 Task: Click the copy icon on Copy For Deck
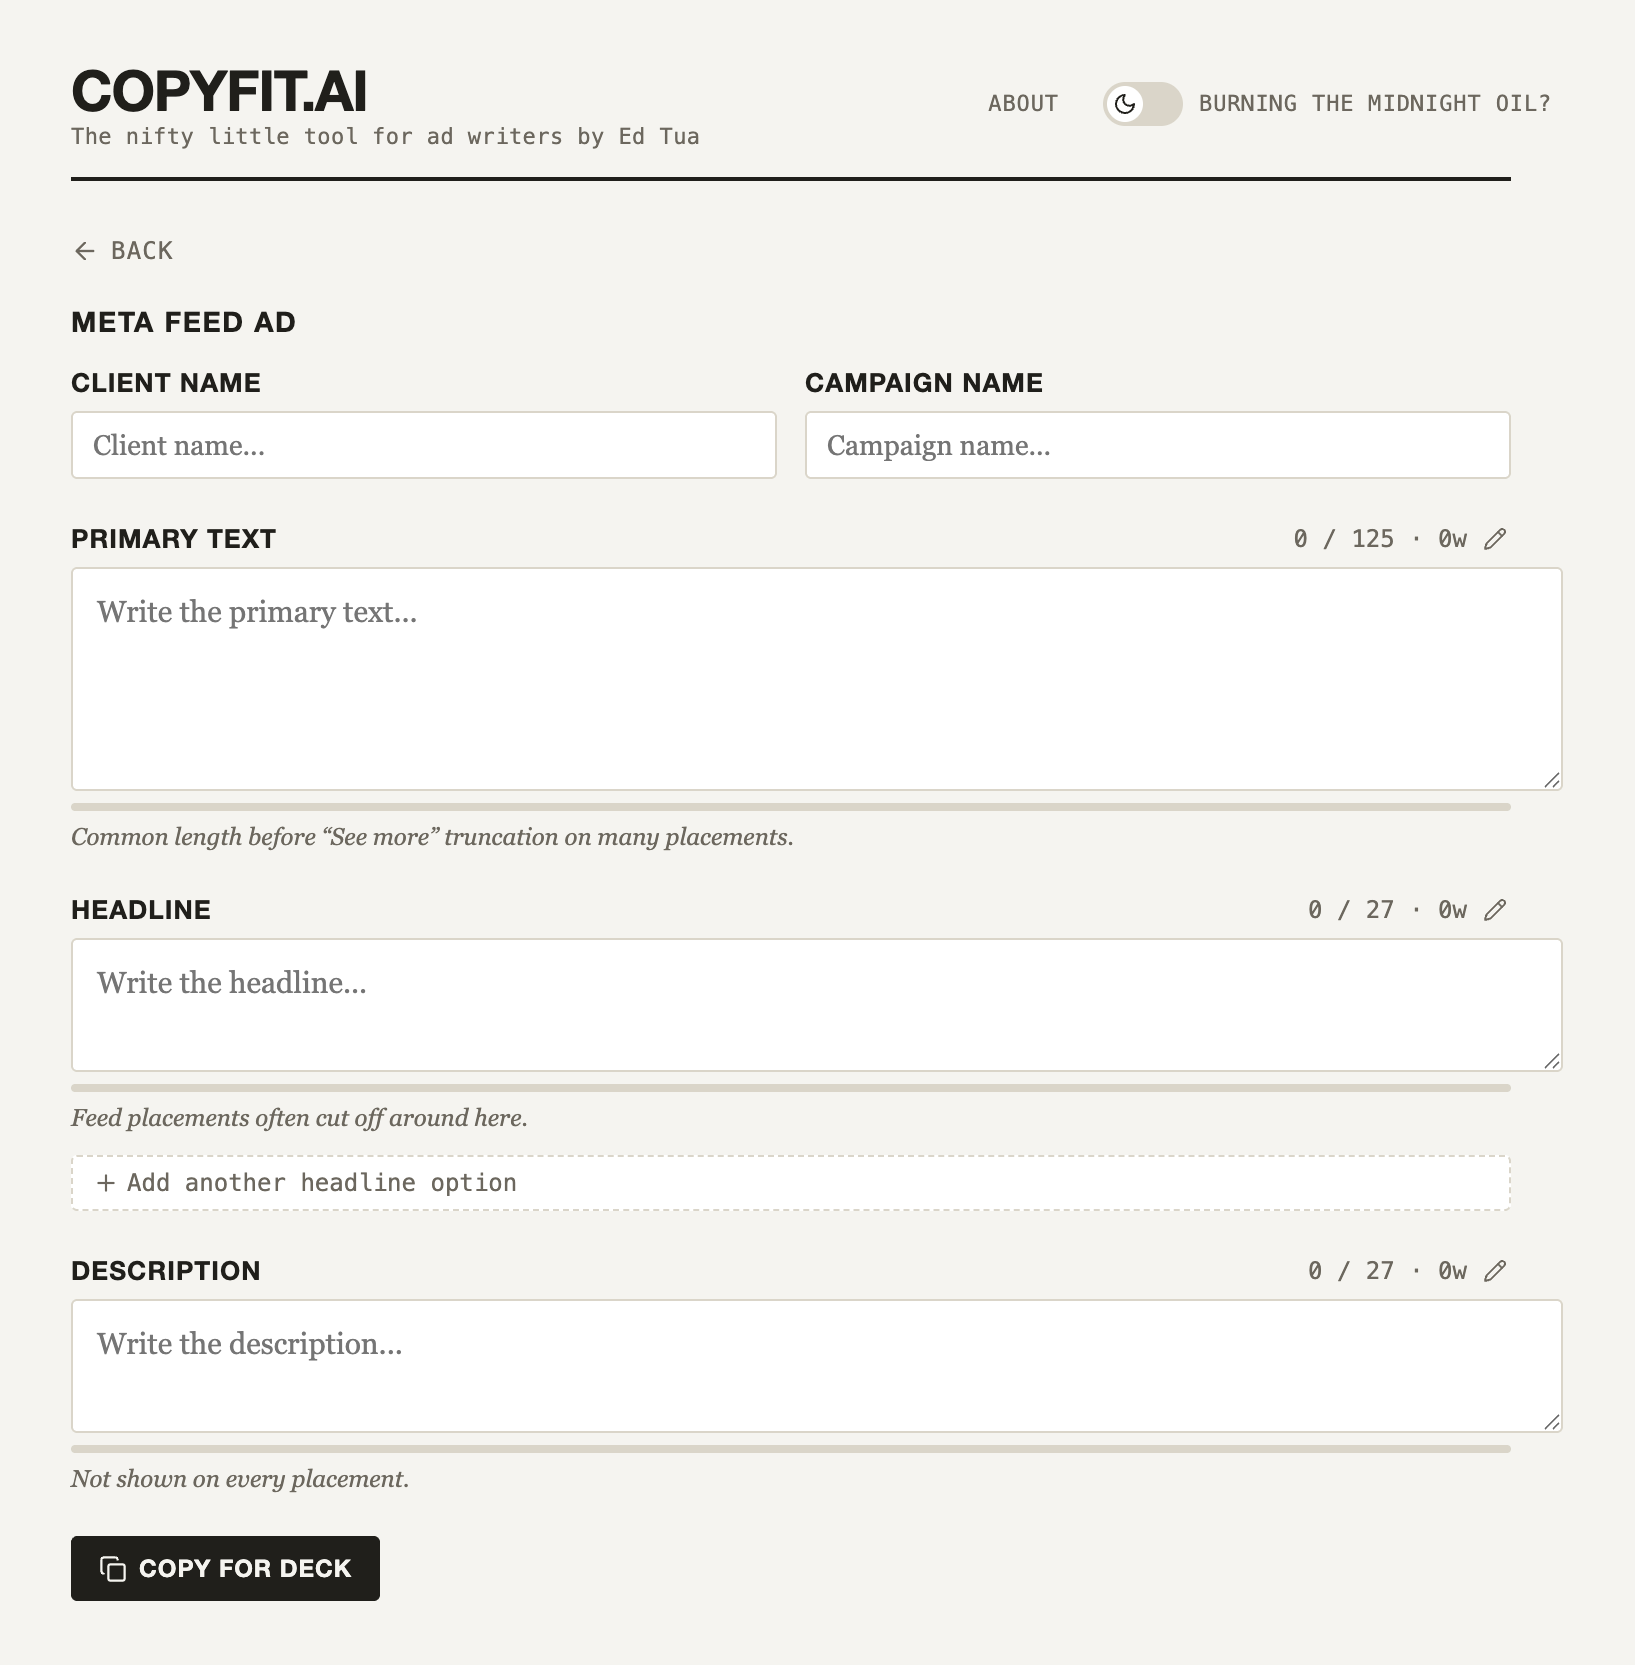[113, 1569]
